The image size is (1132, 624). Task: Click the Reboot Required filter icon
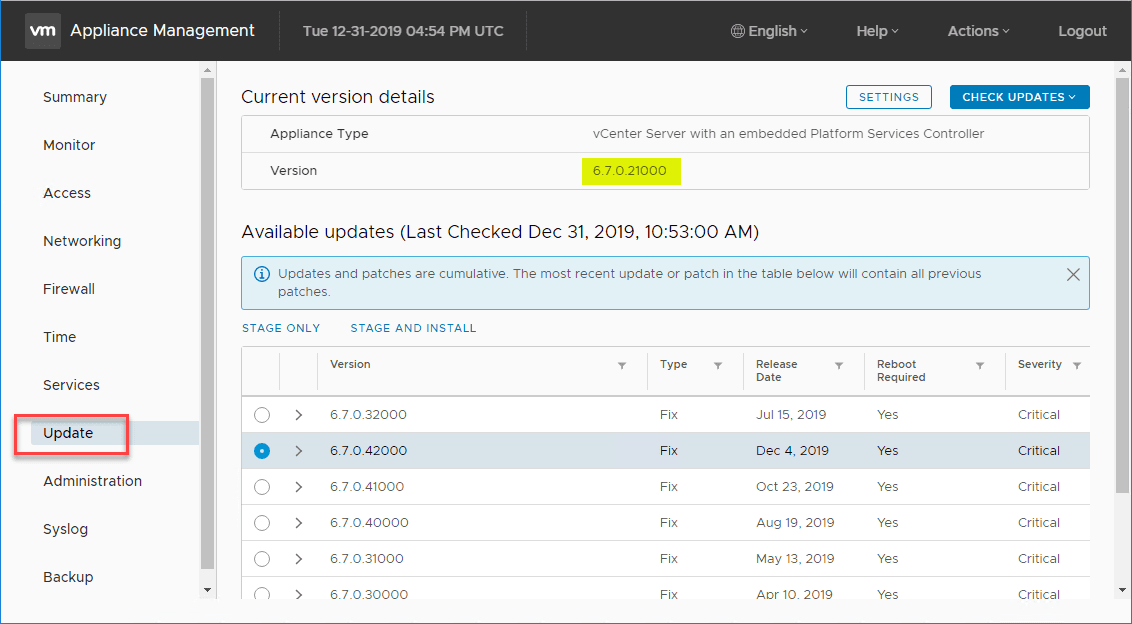point(980,366)
